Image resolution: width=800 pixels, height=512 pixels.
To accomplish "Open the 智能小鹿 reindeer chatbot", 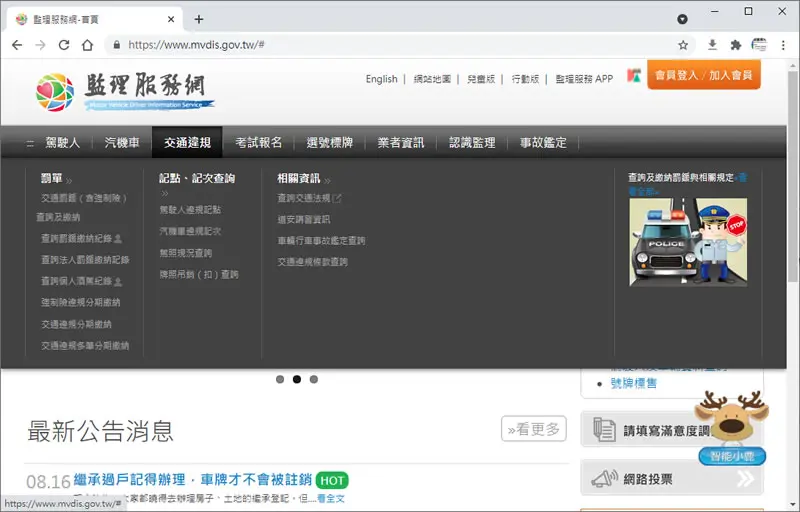I will click(732, 428).
